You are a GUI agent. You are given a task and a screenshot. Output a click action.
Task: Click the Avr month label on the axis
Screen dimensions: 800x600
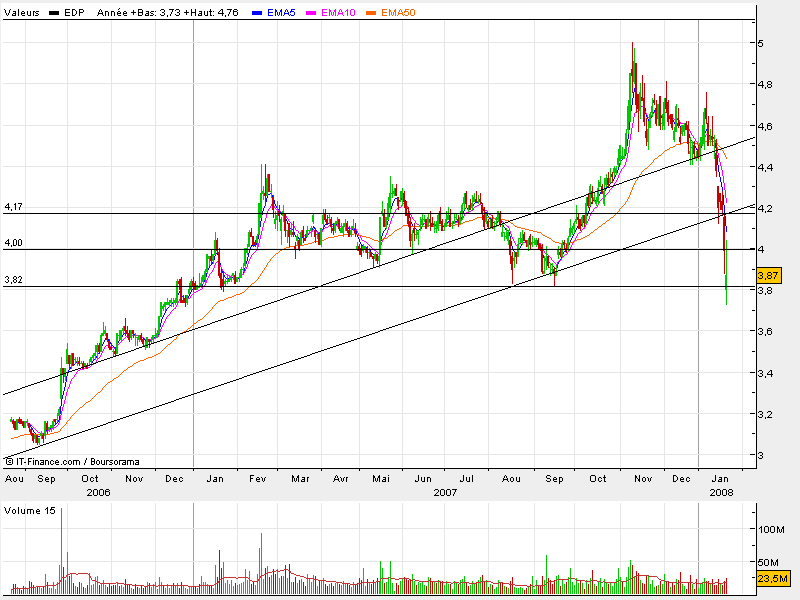click(x=340, y=479)
